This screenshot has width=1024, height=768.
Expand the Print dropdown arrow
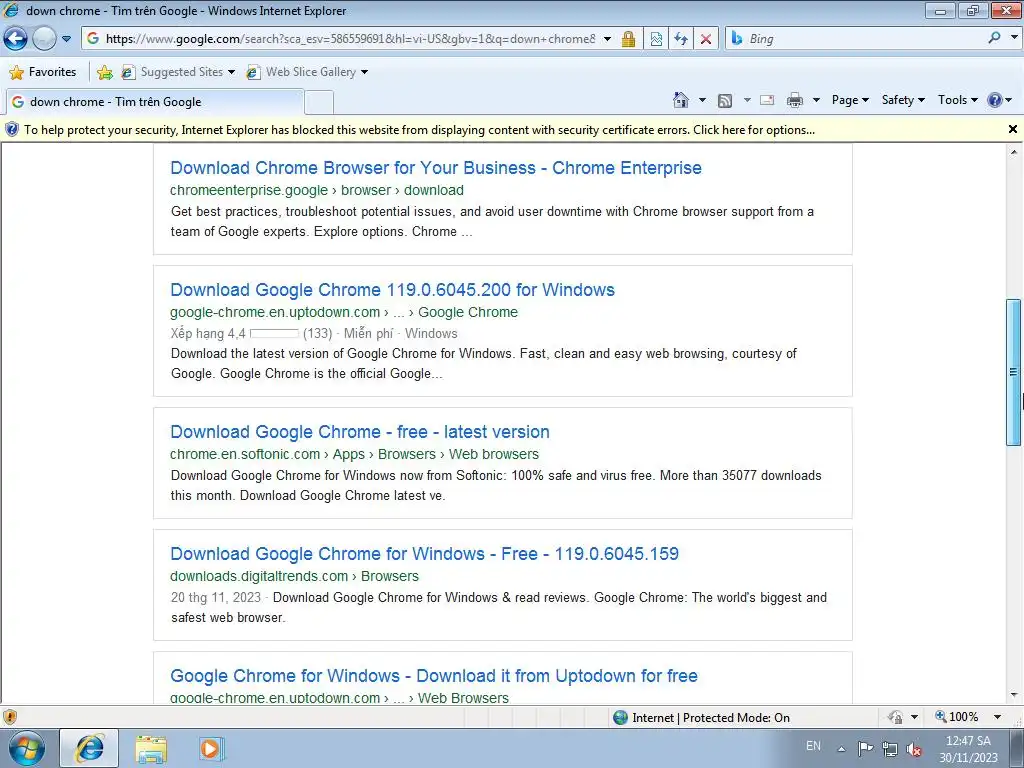(816, 100)
